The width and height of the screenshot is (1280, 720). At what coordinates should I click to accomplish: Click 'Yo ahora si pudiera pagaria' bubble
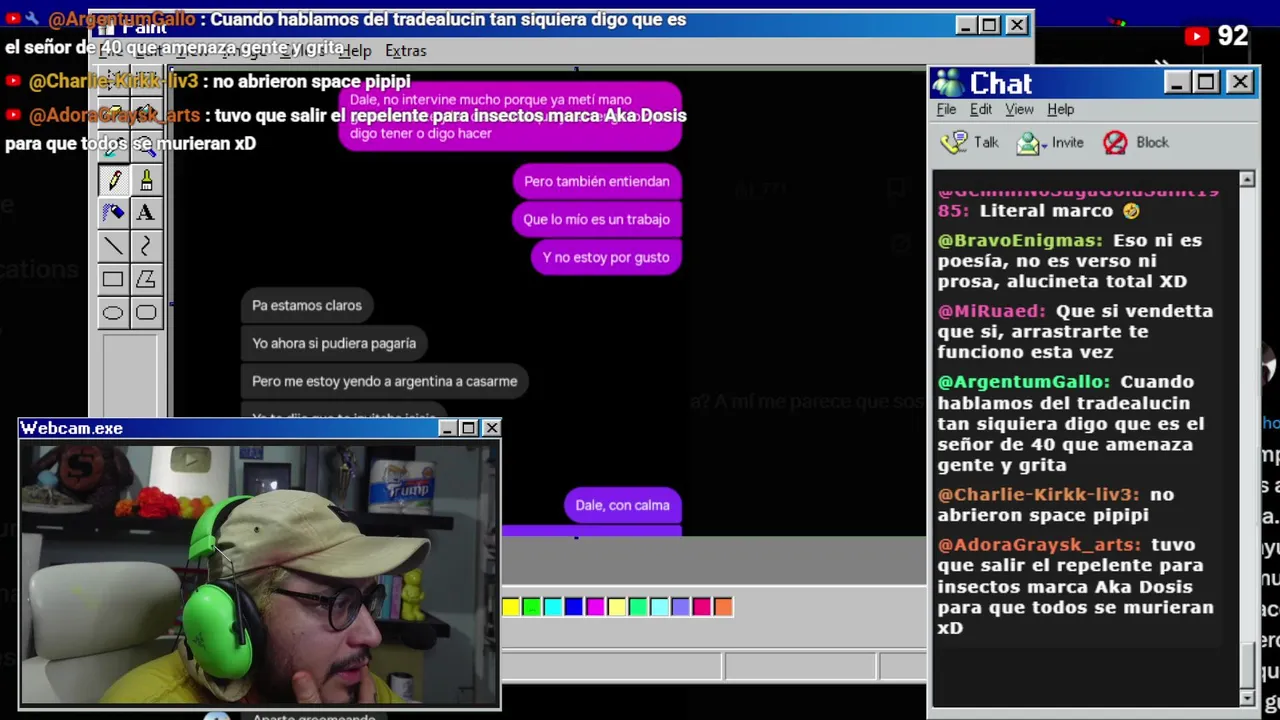tap(334, 343)
